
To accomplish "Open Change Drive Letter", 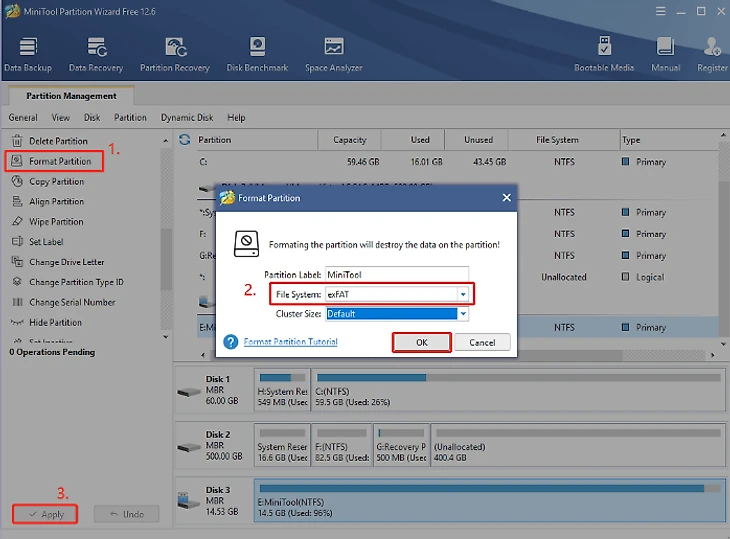I will click(67, 262).
